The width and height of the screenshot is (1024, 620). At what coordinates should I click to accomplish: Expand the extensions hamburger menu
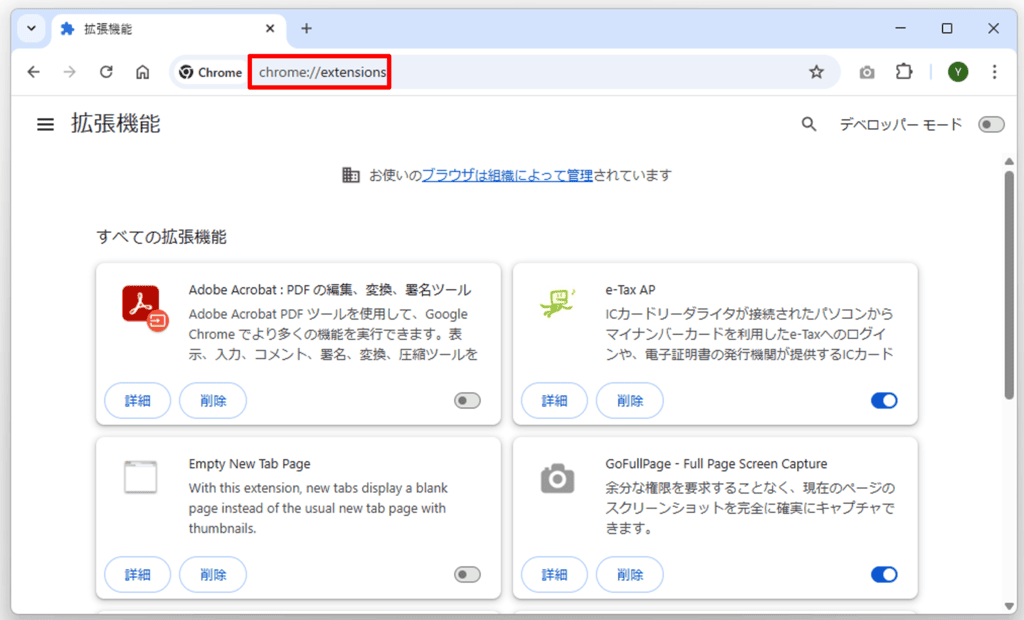[44, 124]
